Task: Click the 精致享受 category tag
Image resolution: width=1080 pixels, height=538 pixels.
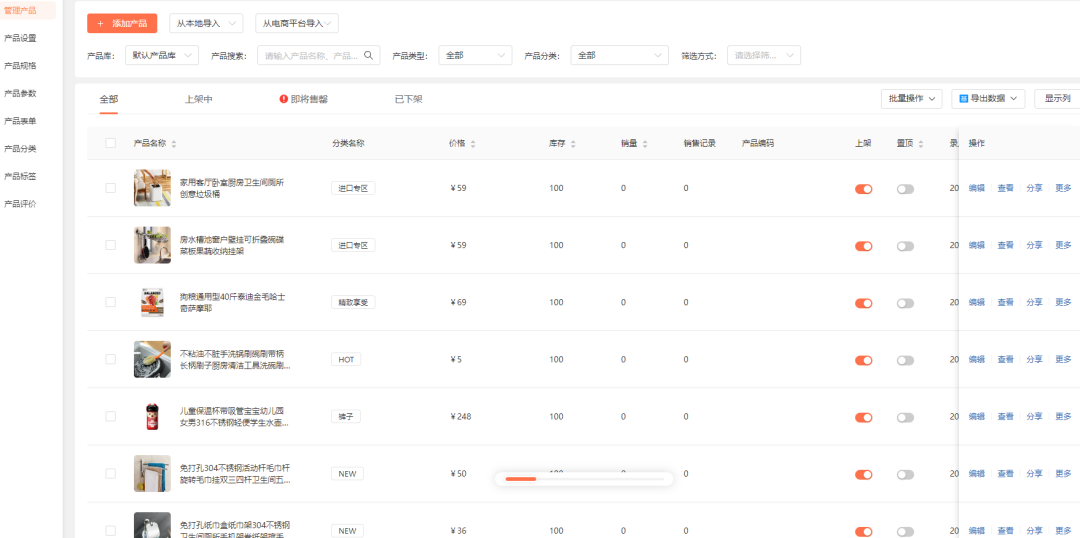Action: coord(353,302)
